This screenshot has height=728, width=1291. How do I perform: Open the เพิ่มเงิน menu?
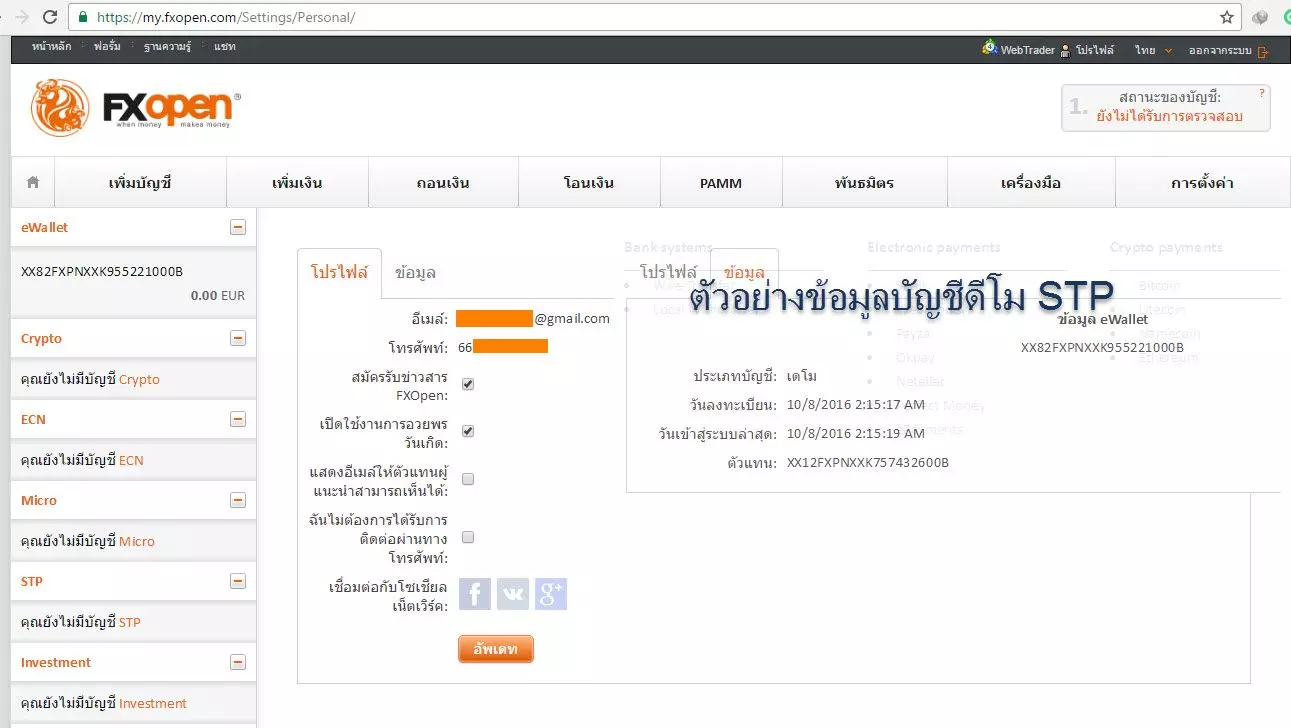pos(297,183)
